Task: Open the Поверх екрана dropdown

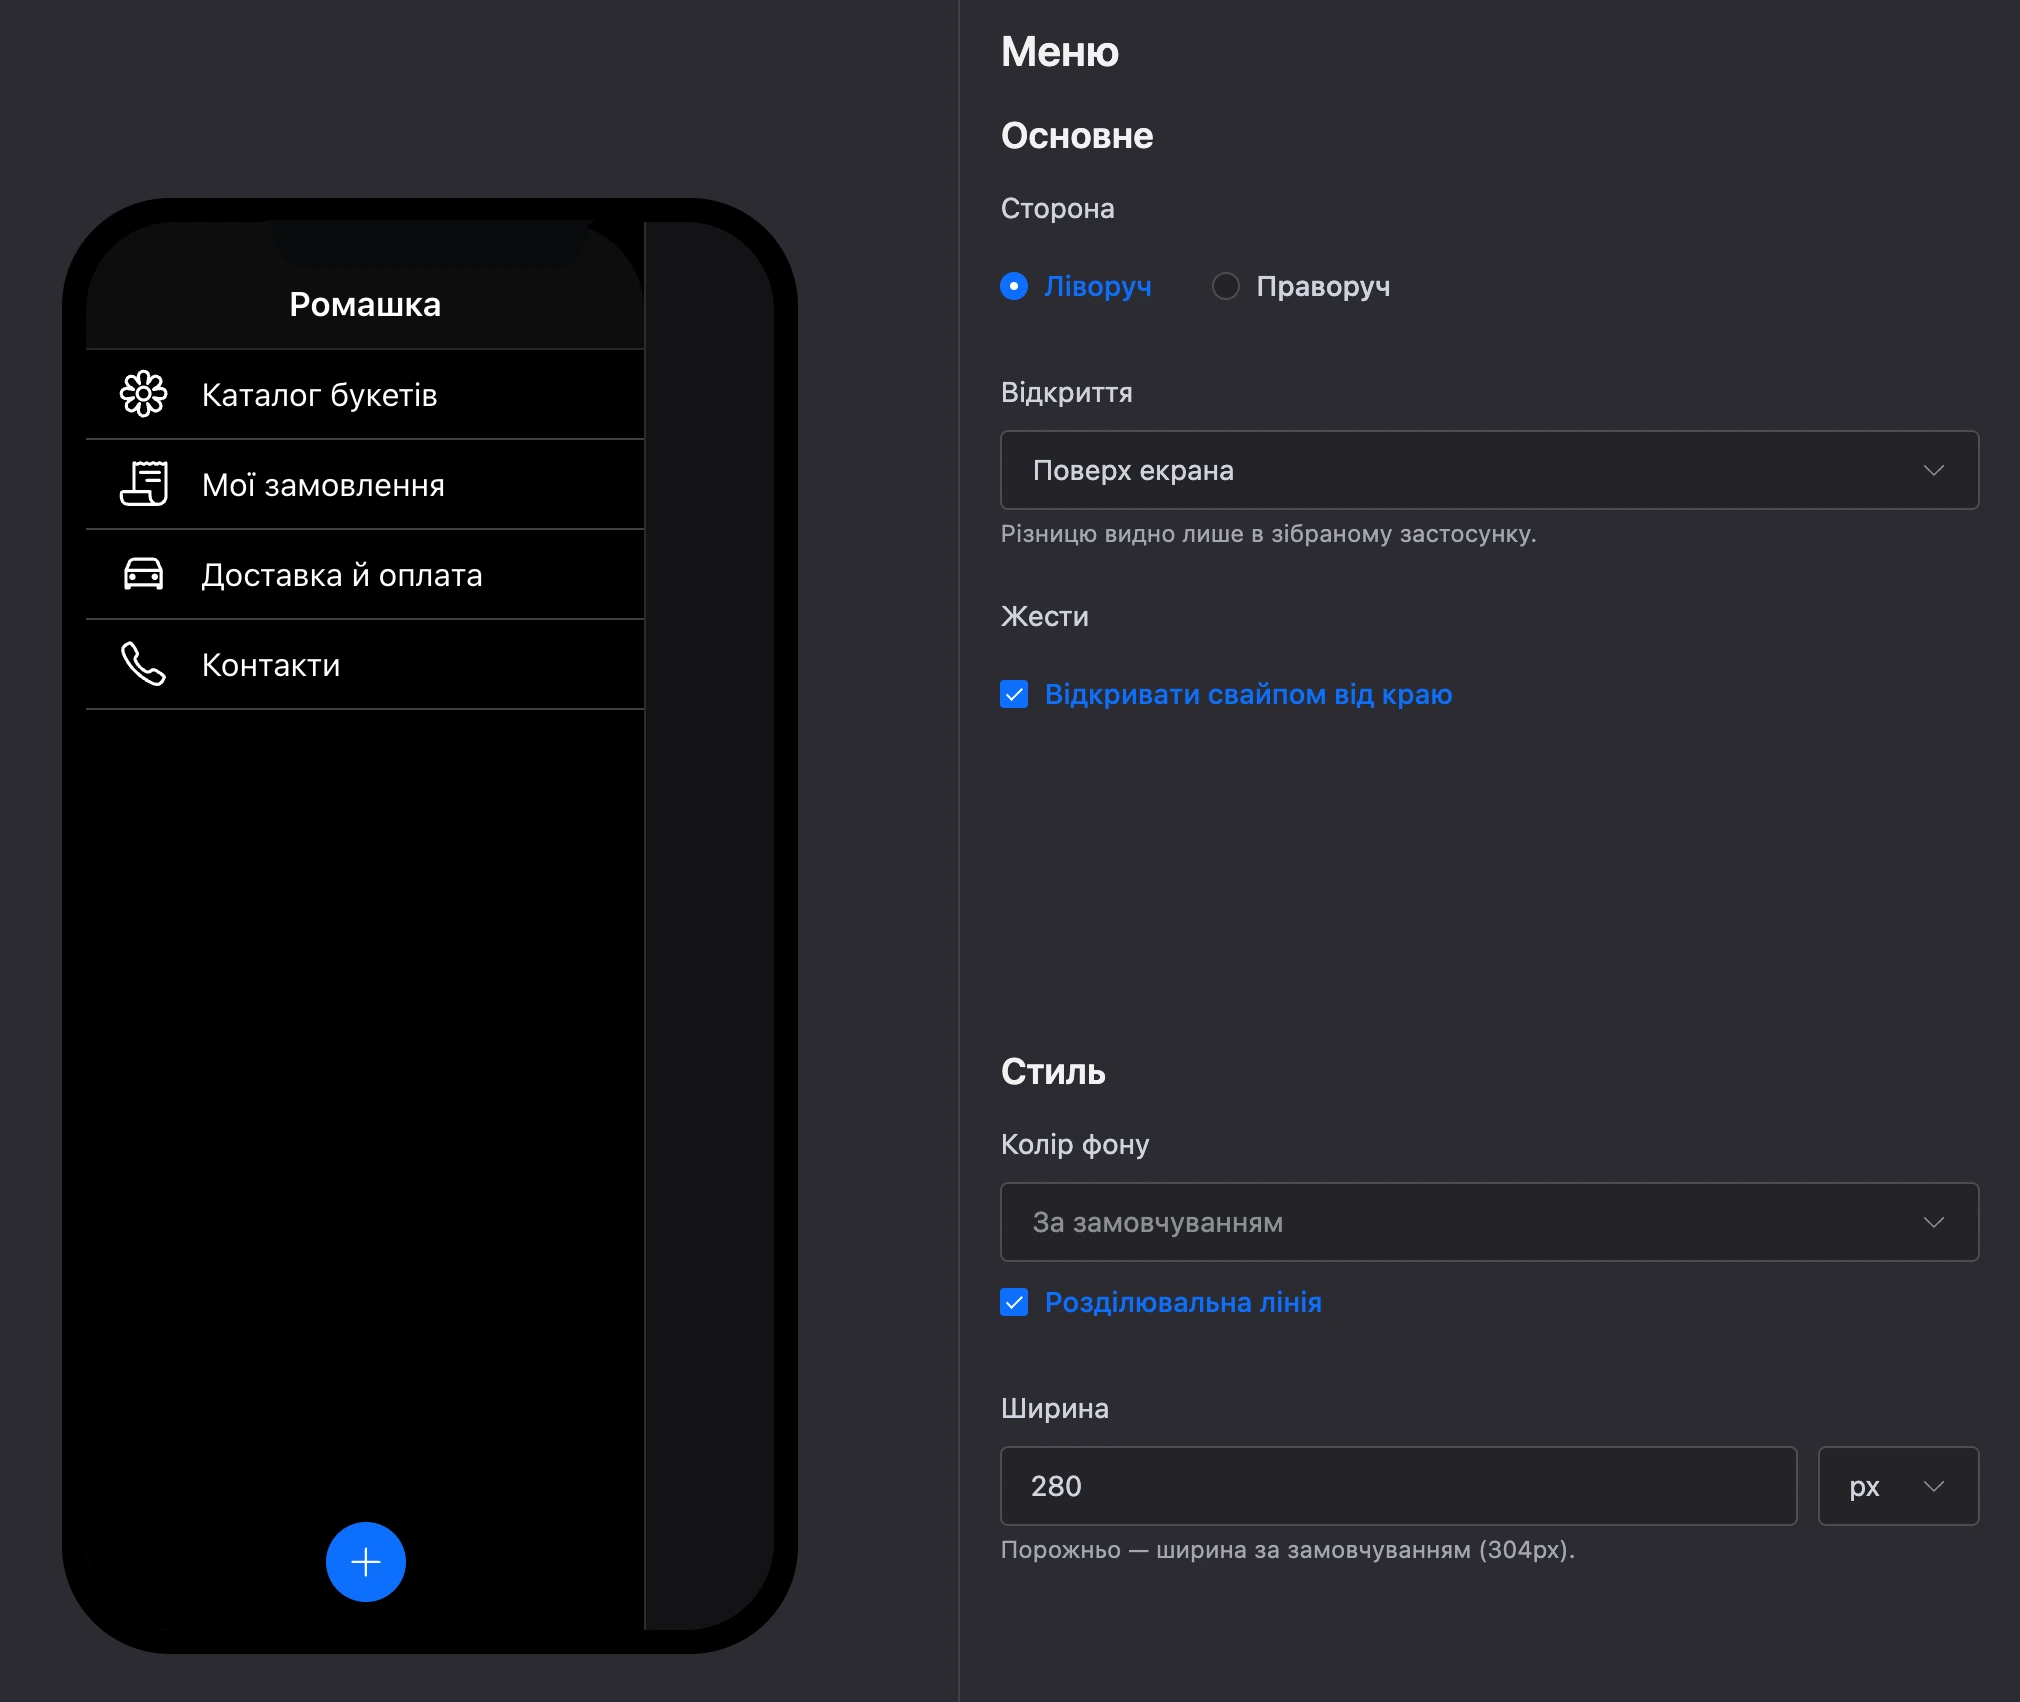Action: pos(1490,470)
